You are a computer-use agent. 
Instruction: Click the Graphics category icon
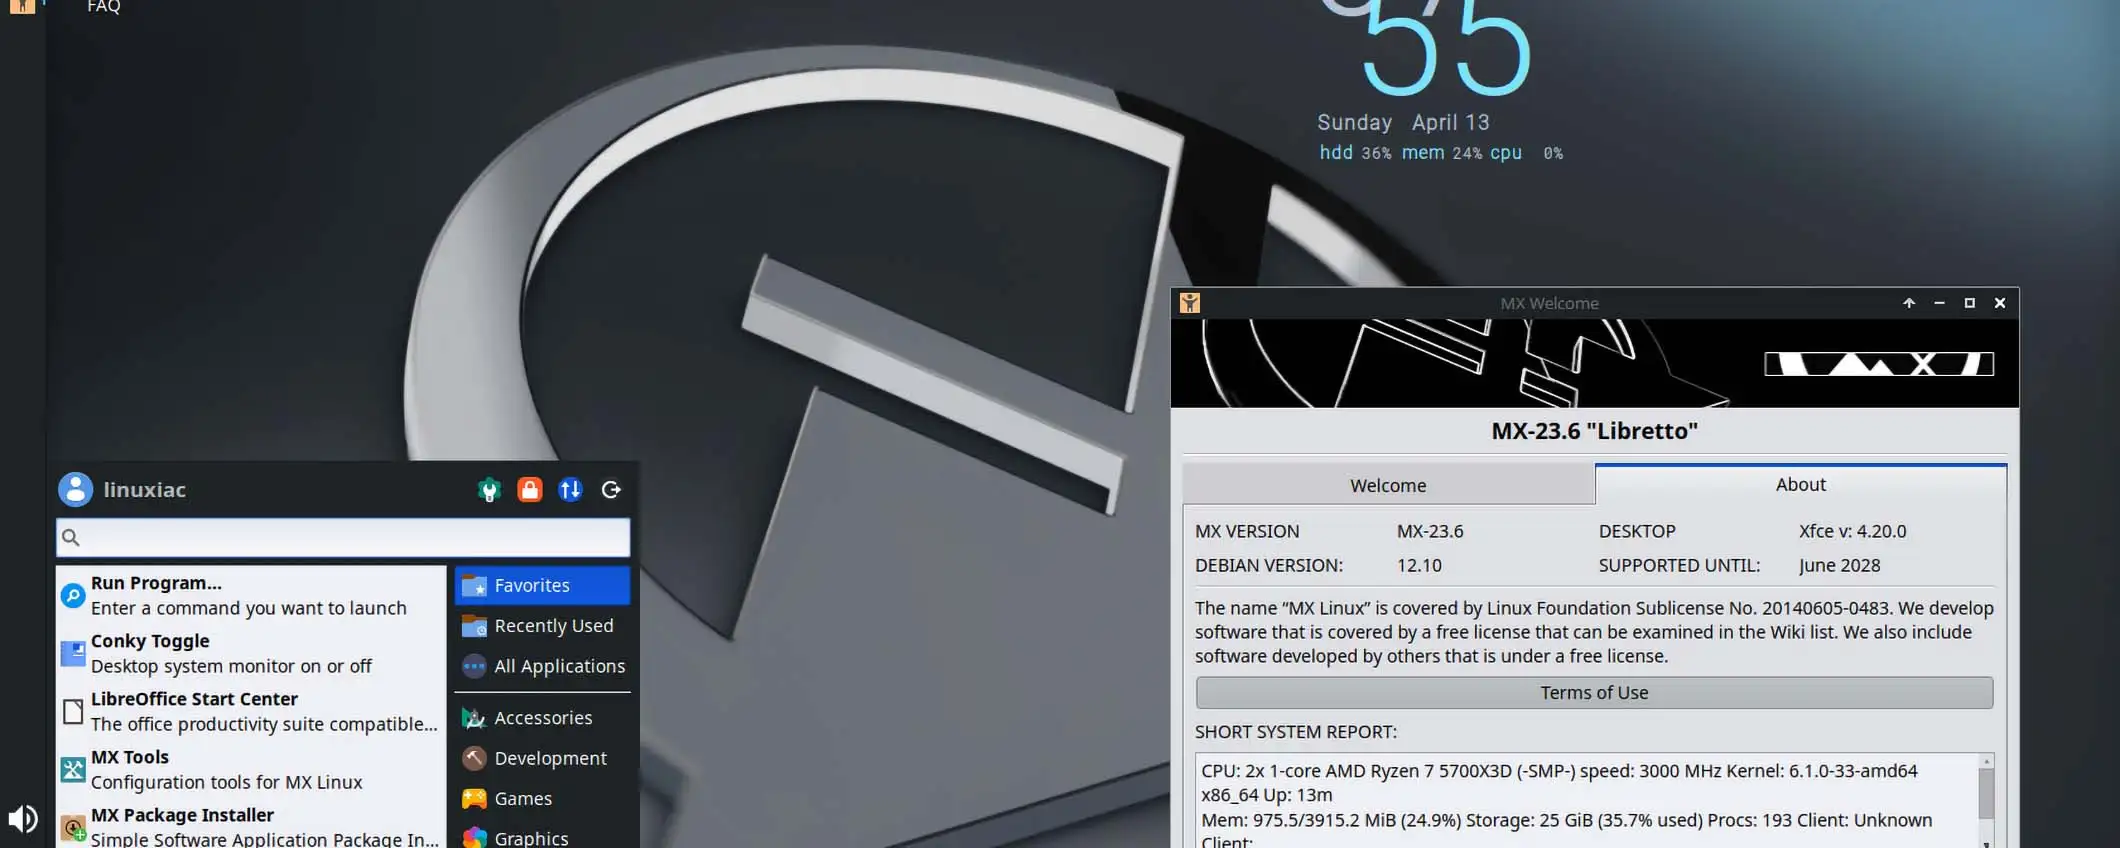(x=474, y=838)
